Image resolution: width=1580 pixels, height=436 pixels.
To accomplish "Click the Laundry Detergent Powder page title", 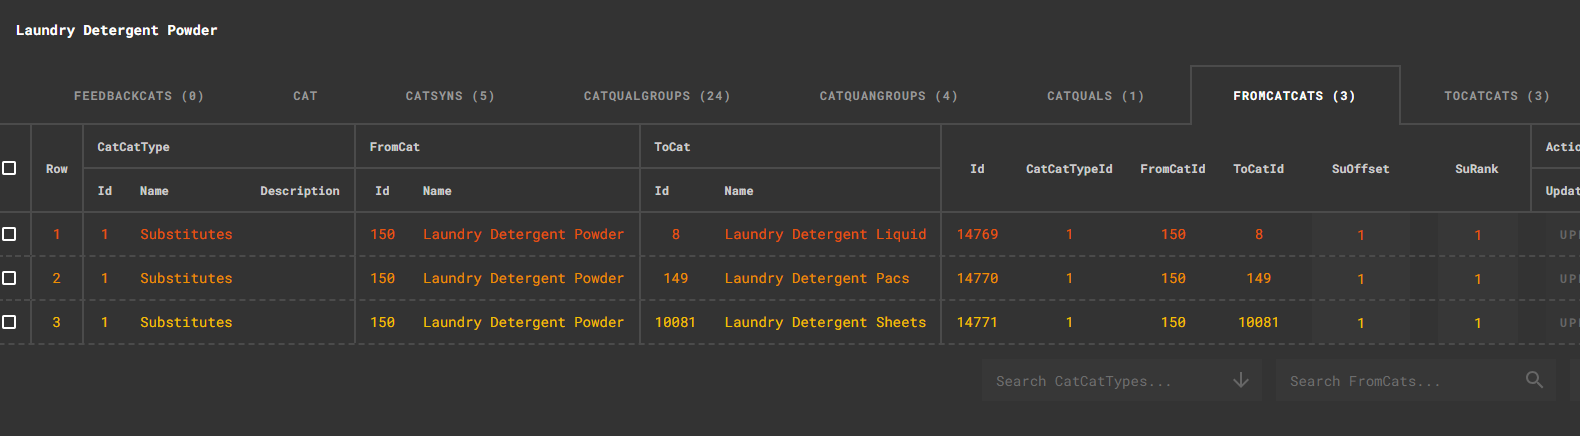I will coord(116,30).
